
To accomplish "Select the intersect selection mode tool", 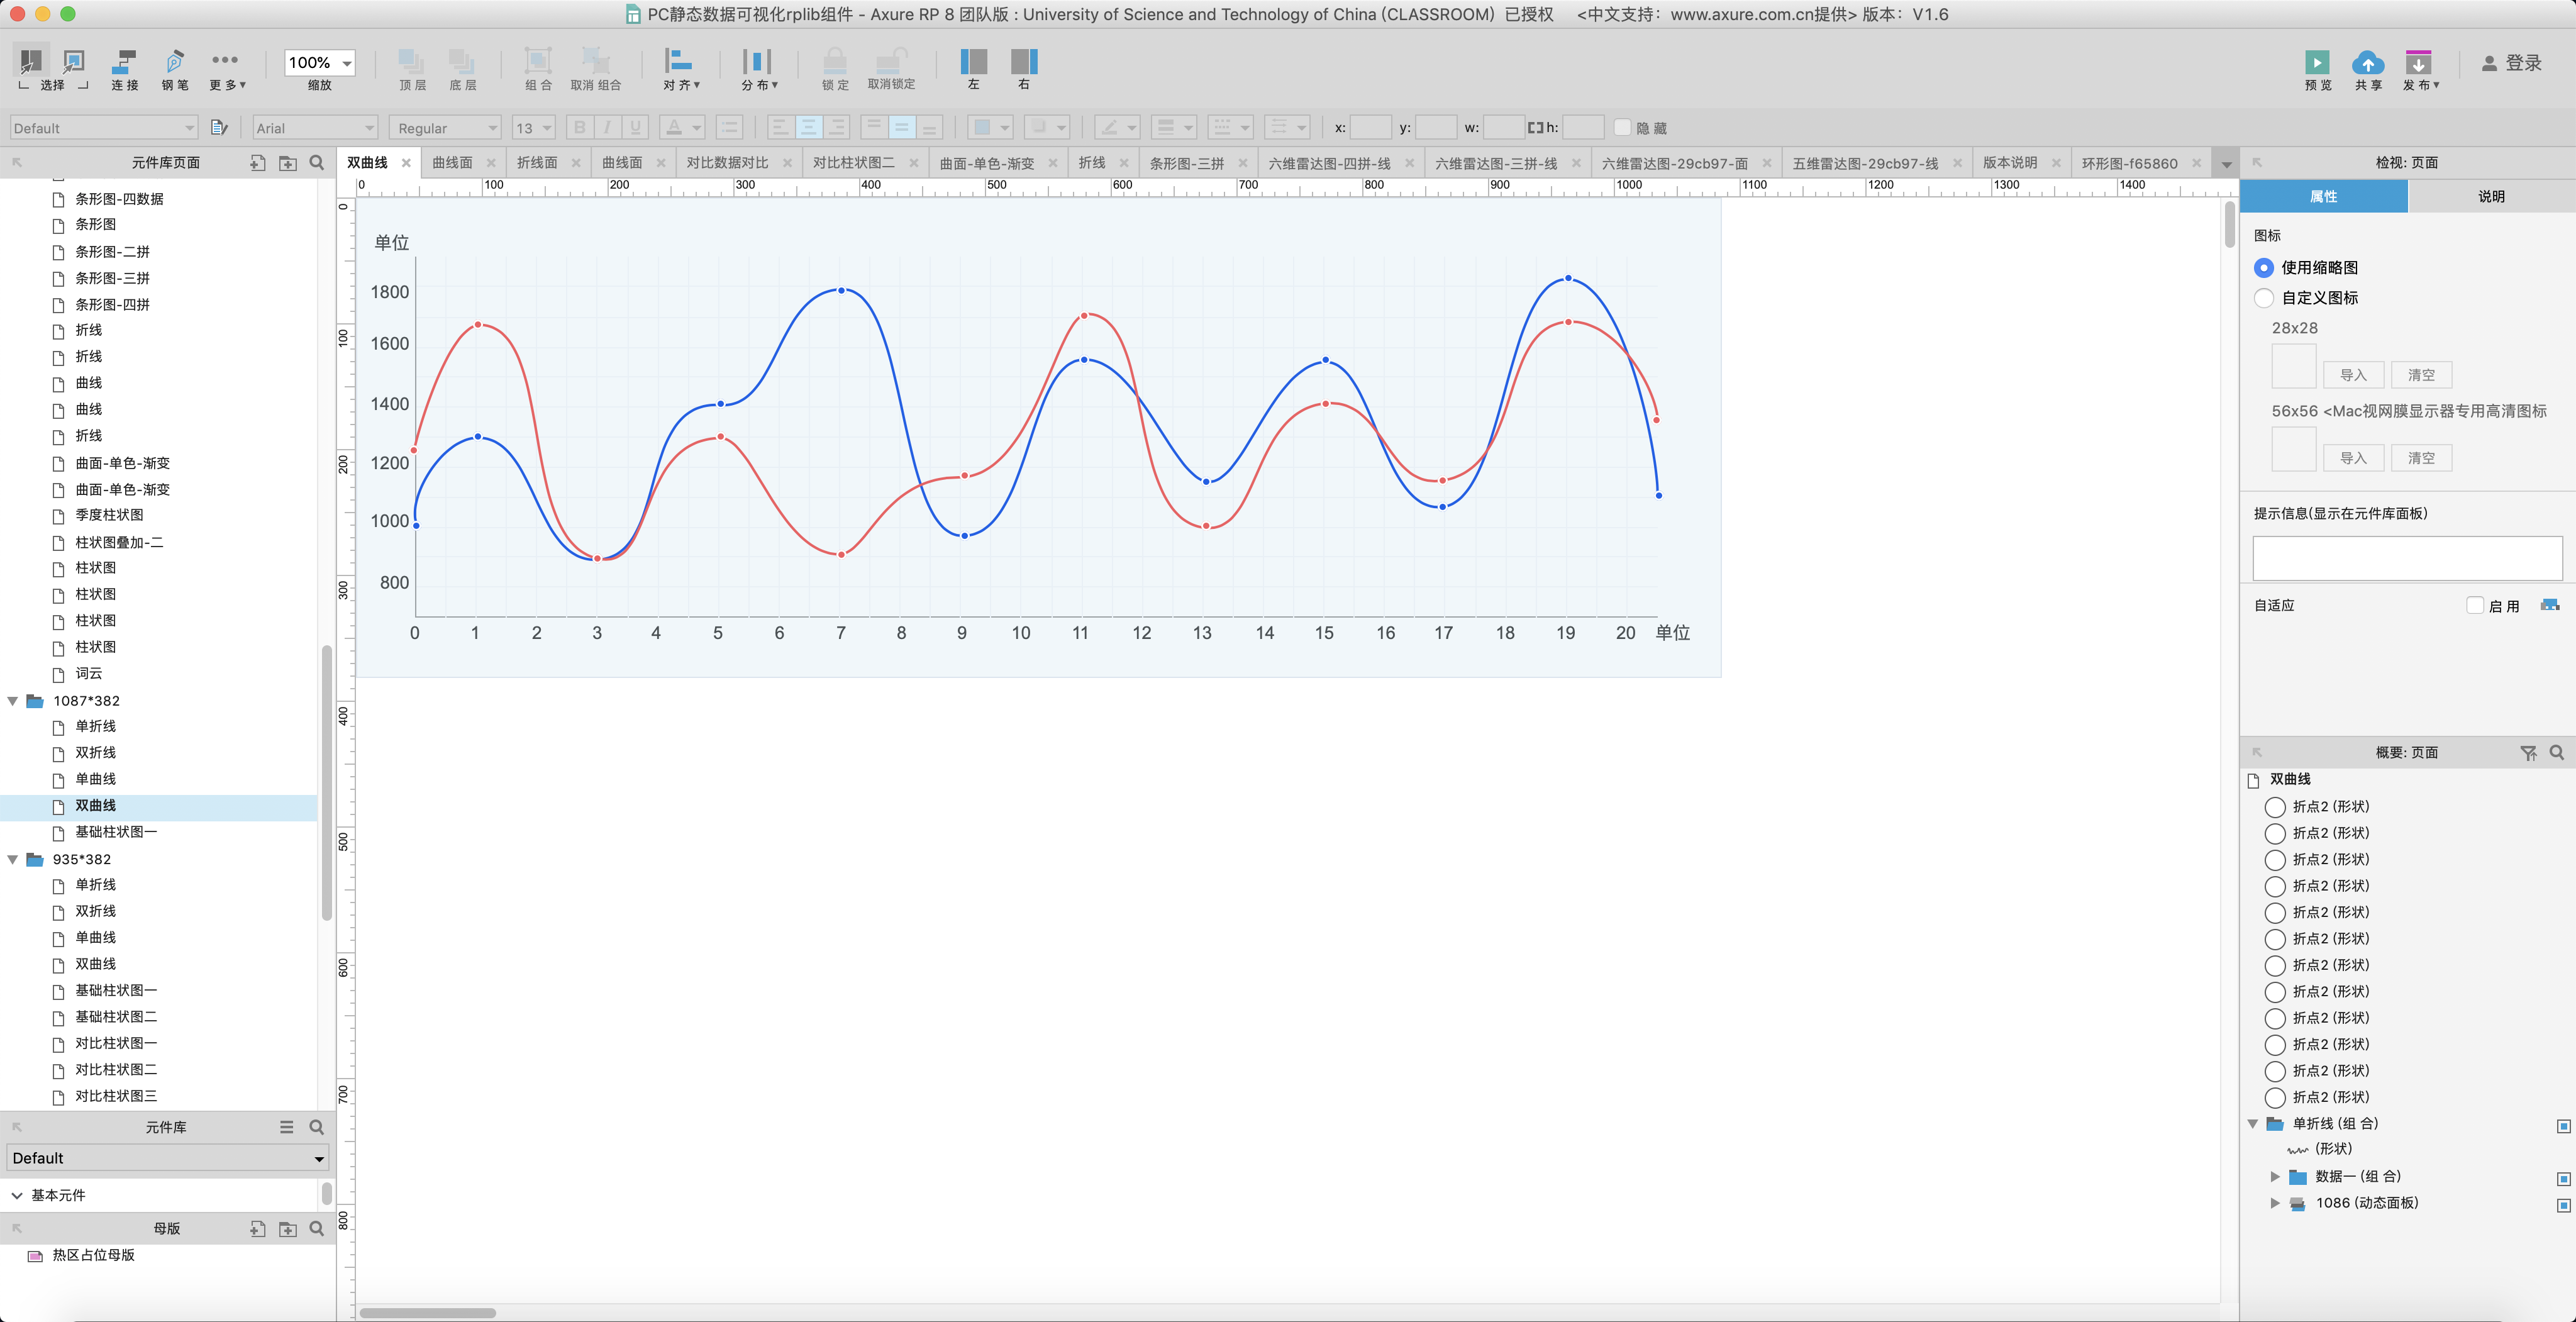I will tap(31, 62).
